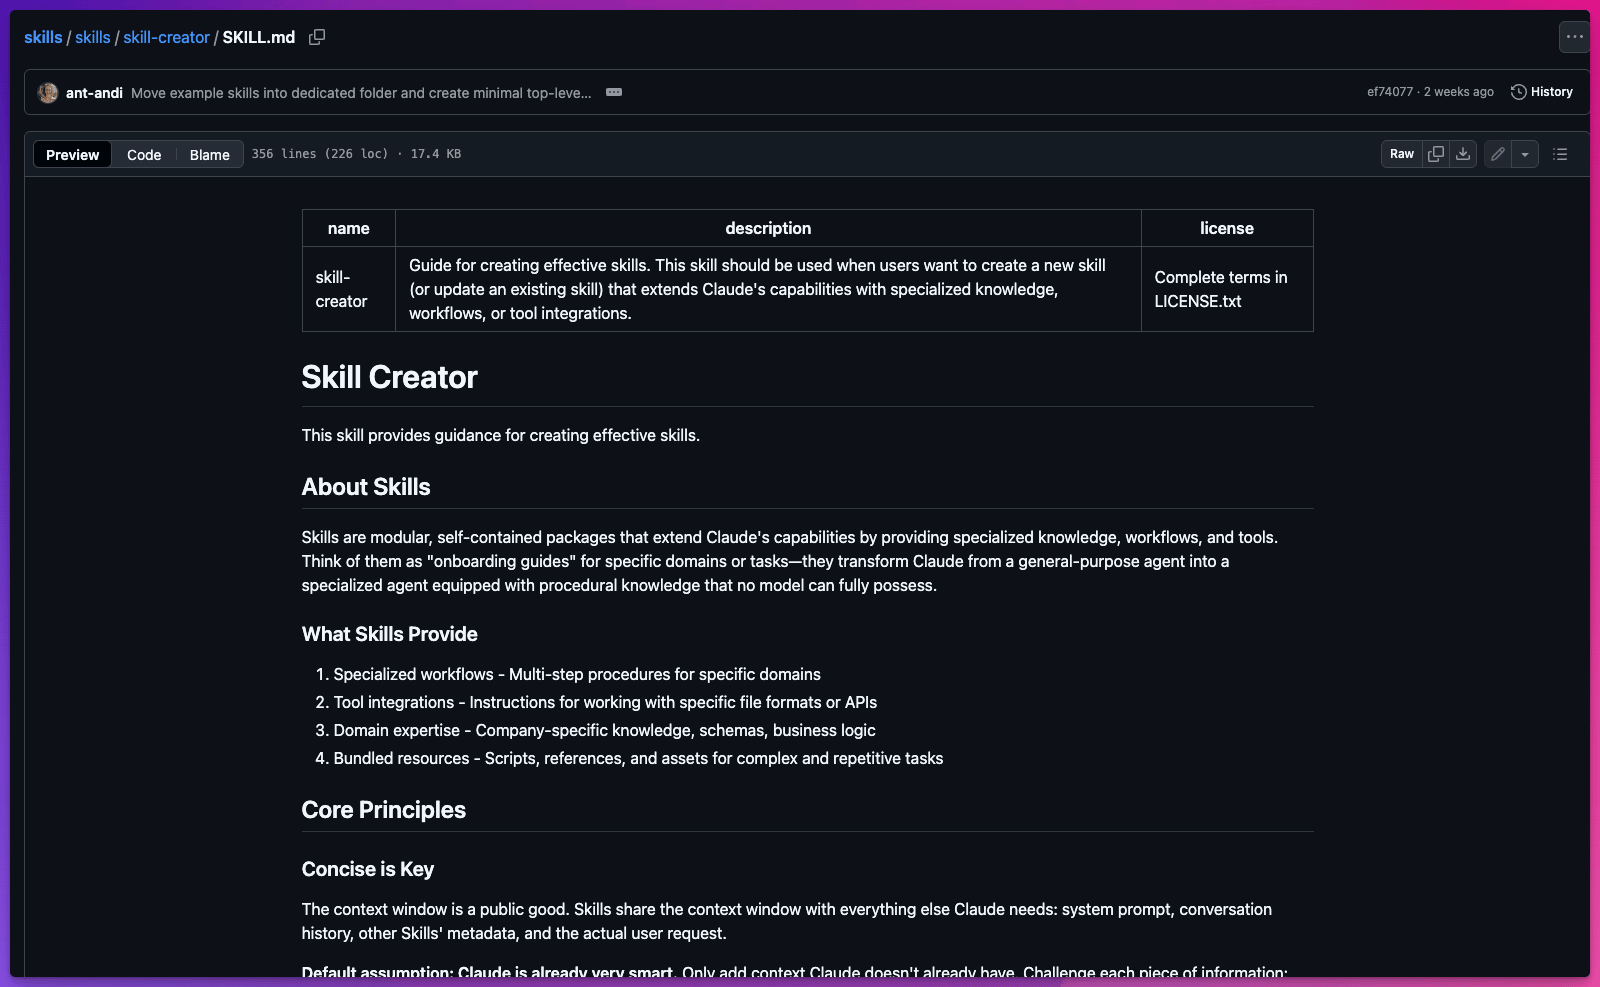1600x987 pixels.
Task: Open the edit options dropdown arrow
Action: click(x=1525, y=154)
